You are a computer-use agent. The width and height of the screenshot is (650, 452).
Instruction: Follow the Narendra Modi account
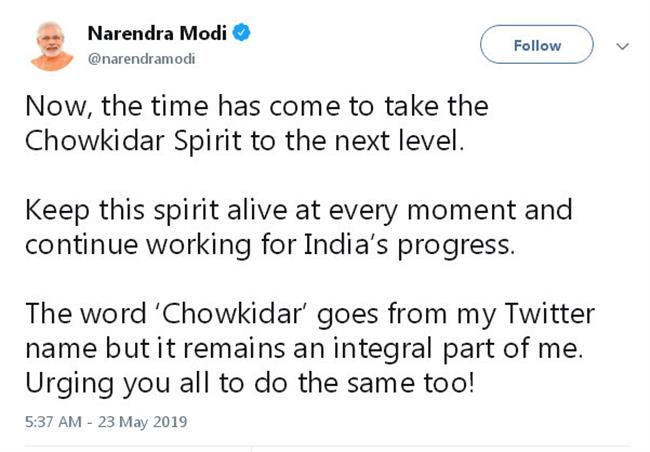tap(537, 44)
